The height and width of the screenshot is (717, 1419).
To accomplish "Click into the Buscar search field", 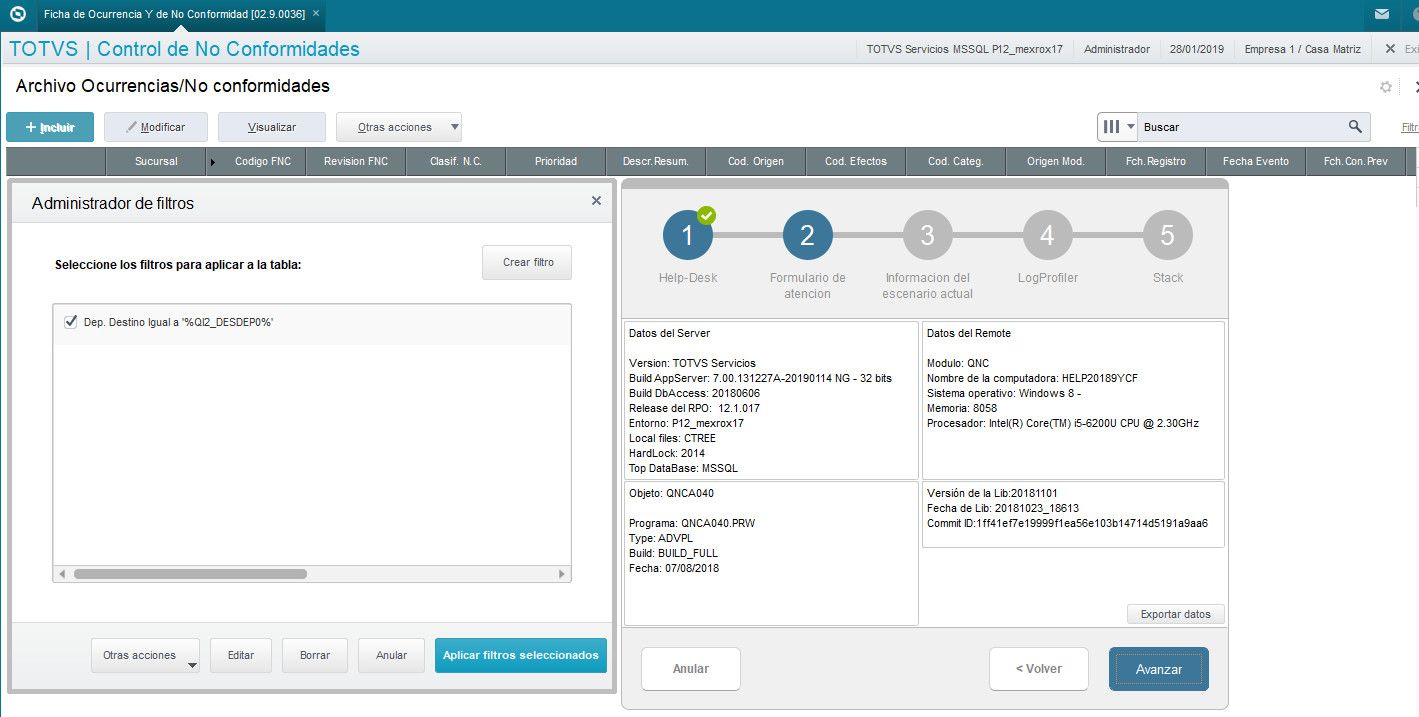I will (x=1240, y=127).
